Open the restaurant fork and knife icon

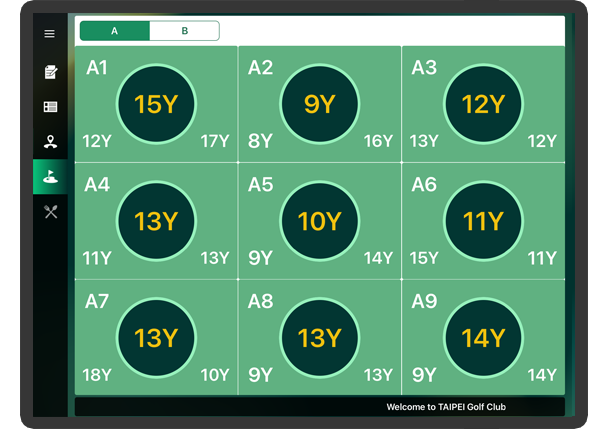[x=50, y=212]
